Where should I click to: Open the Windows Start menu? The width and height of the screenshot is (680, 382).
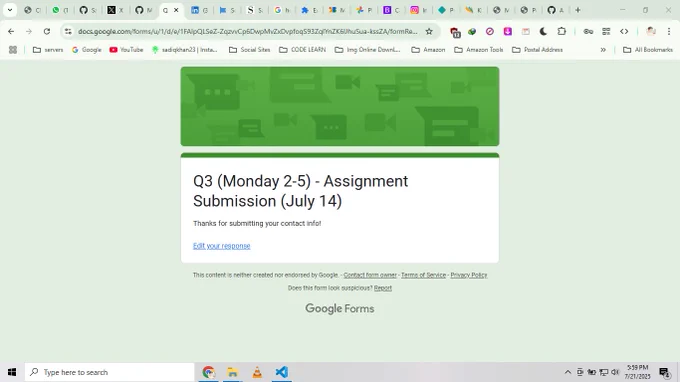(x=12, y=372)
